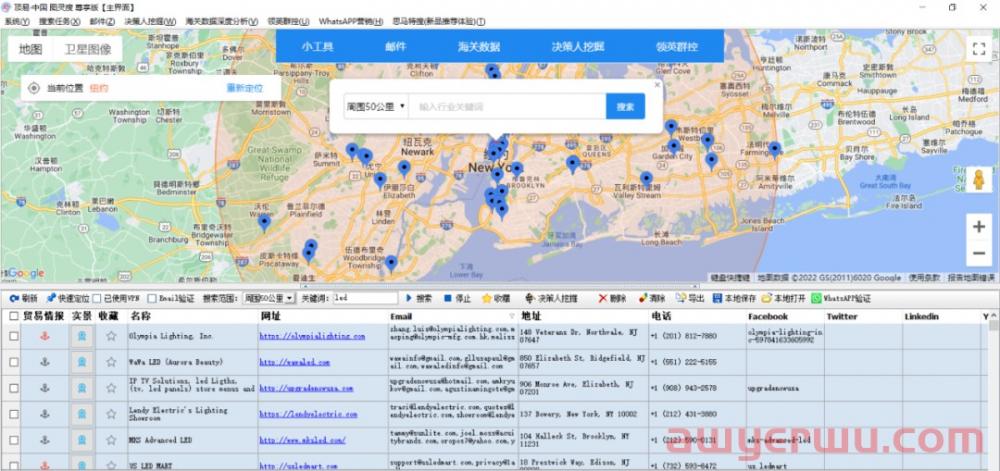This screenshot has height=471, width=1000.
Task: Switch map to 卫星图像 view
Action: (x=88, y=49)
